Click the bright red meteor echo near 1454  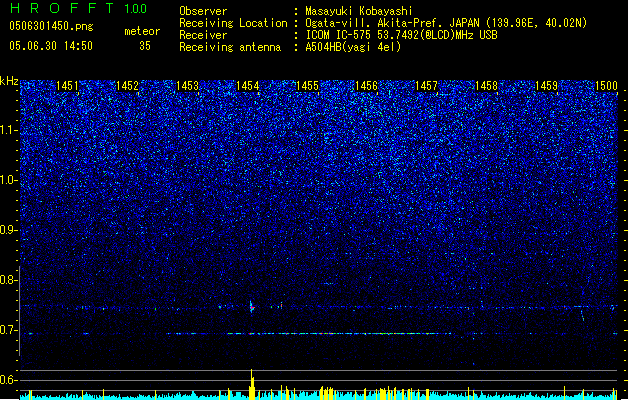tap(252, 307)
